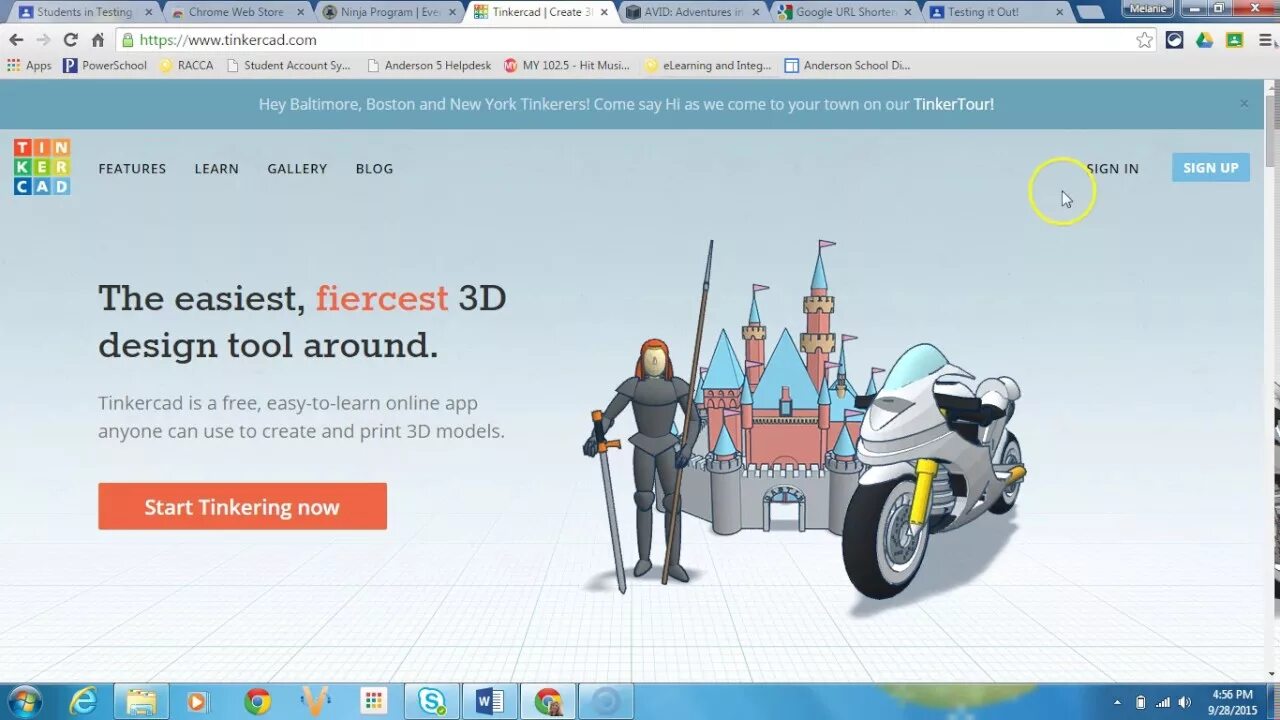1280x720 pixels.
Task: Open the Apps bookmark shortcut
Action: coord(29,65)
